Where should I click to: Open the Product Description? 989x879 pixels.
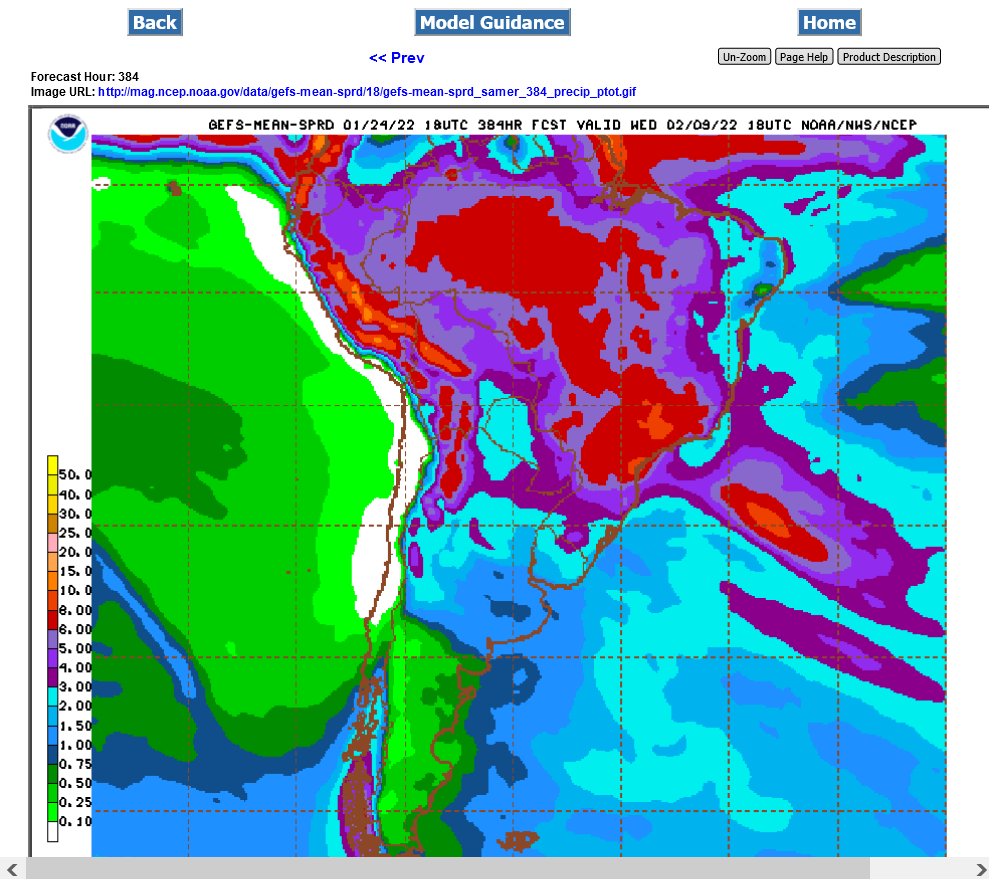click(889, 57)
